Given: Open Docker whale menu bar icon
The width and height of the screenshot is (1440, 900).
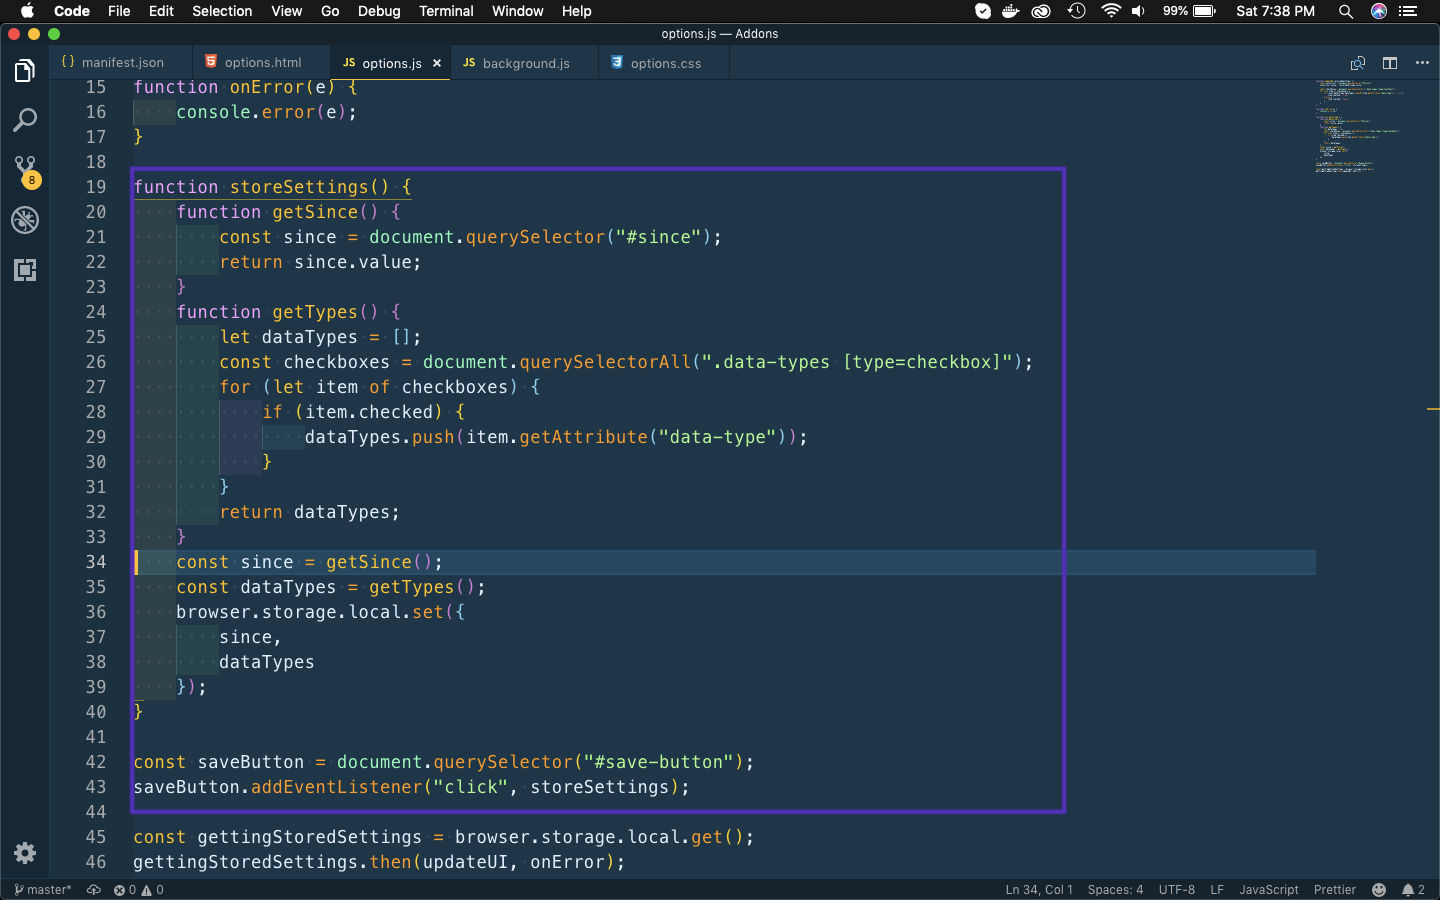Looking at the screenshot, I should point(1010,11).
